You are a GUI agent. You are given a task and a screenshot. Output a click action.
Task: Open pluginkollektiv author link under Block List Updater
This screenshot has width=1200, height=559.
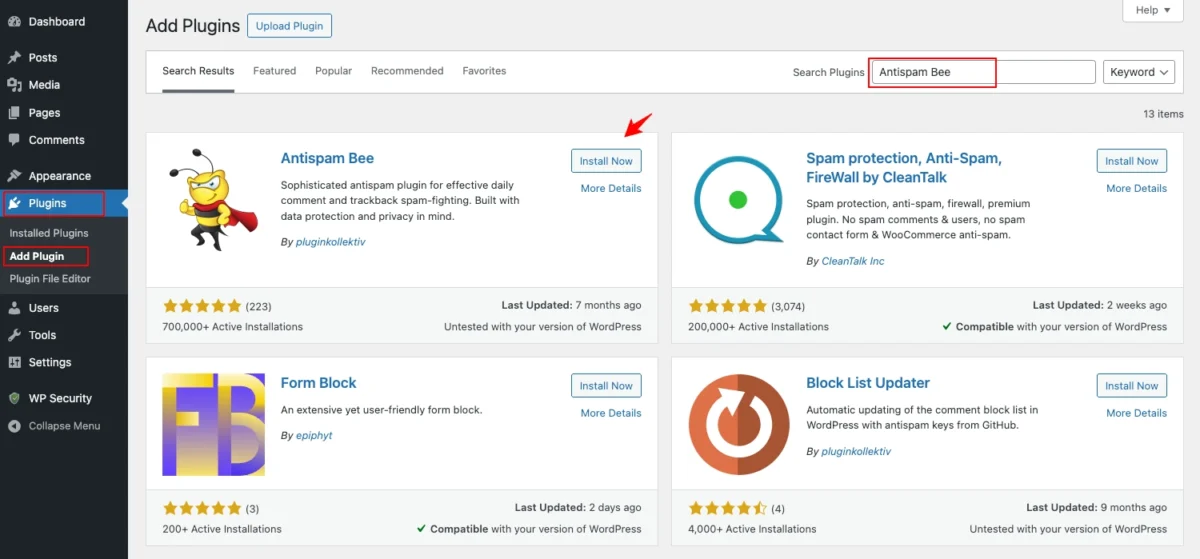855,451
